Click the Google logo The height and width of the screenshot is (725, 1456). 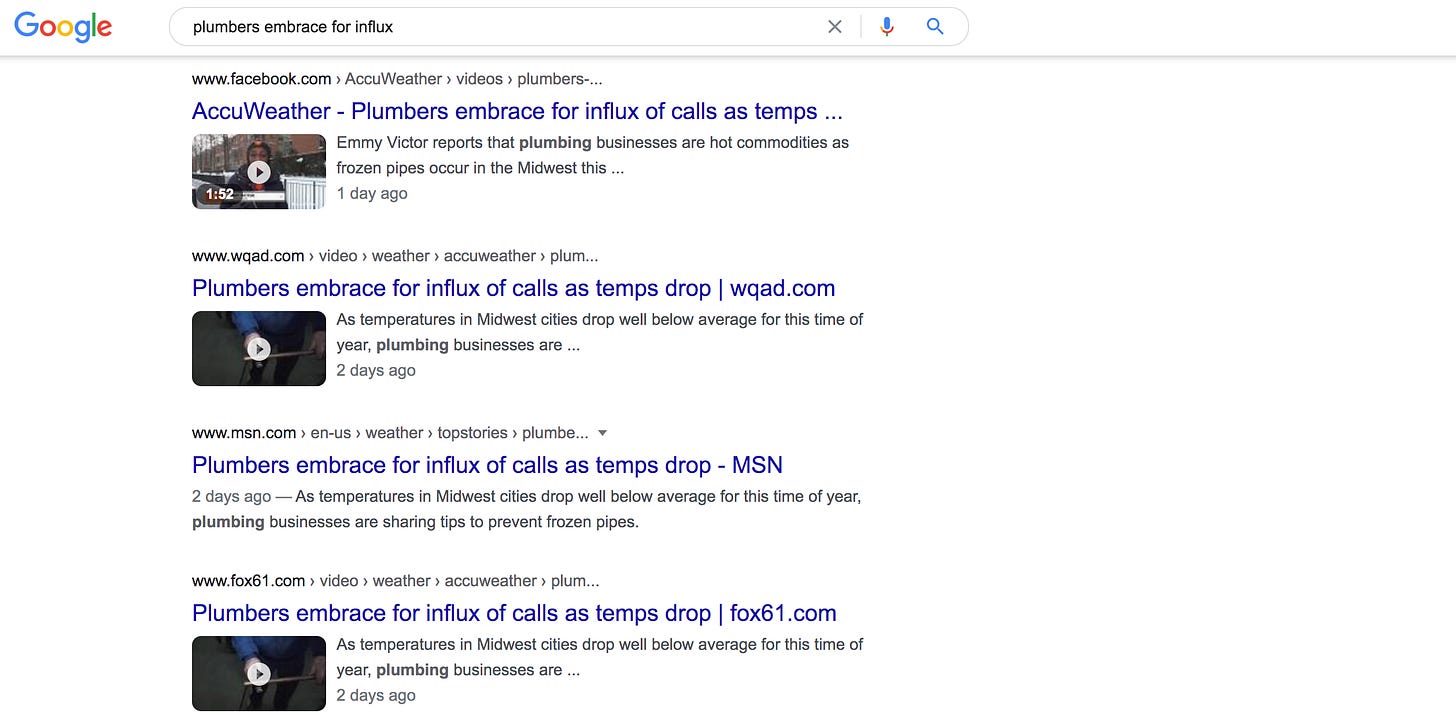tap(63, 27)
